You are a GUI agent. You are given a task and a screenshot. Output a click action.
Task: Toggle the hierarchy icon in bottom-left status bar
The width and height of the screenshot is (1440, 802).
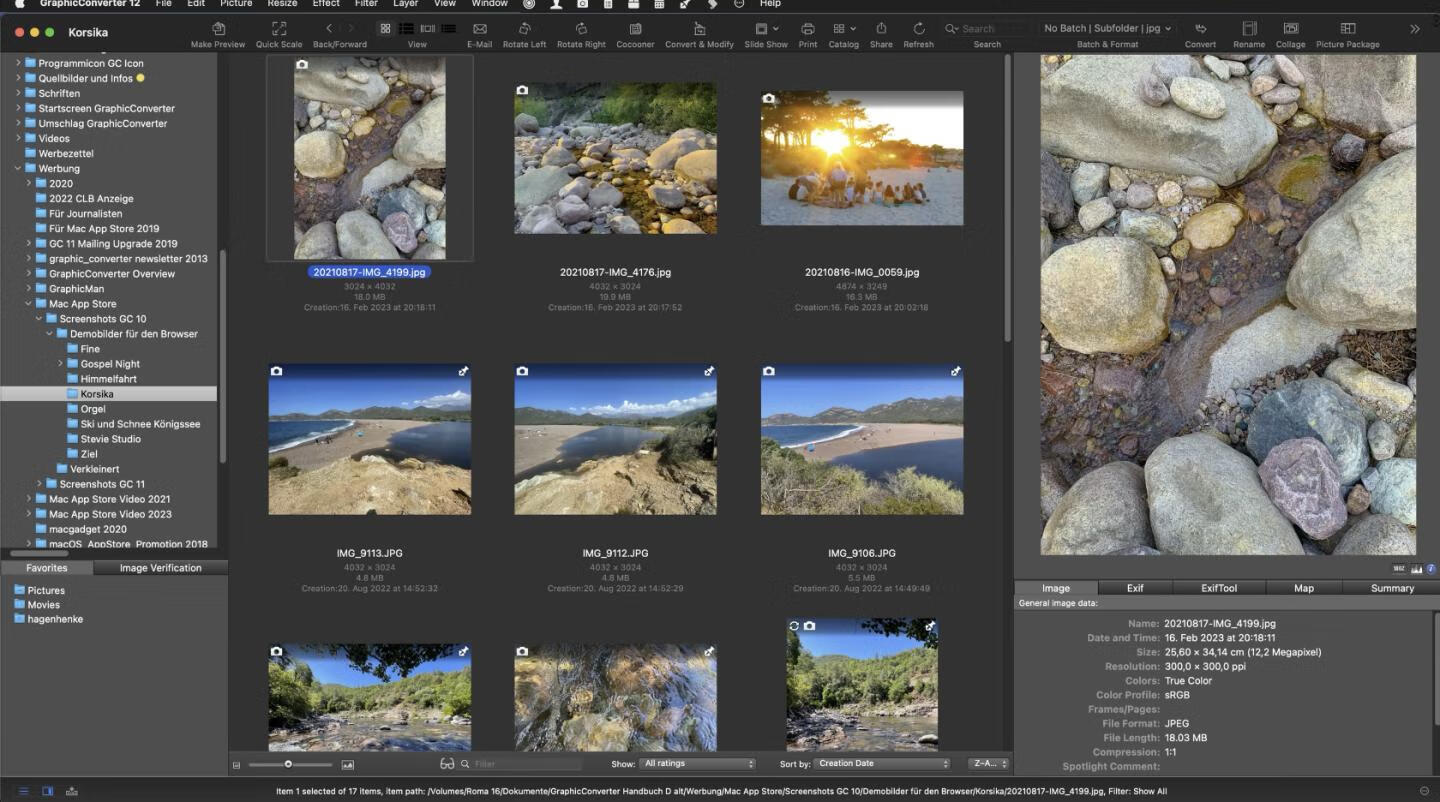(72, 791)
